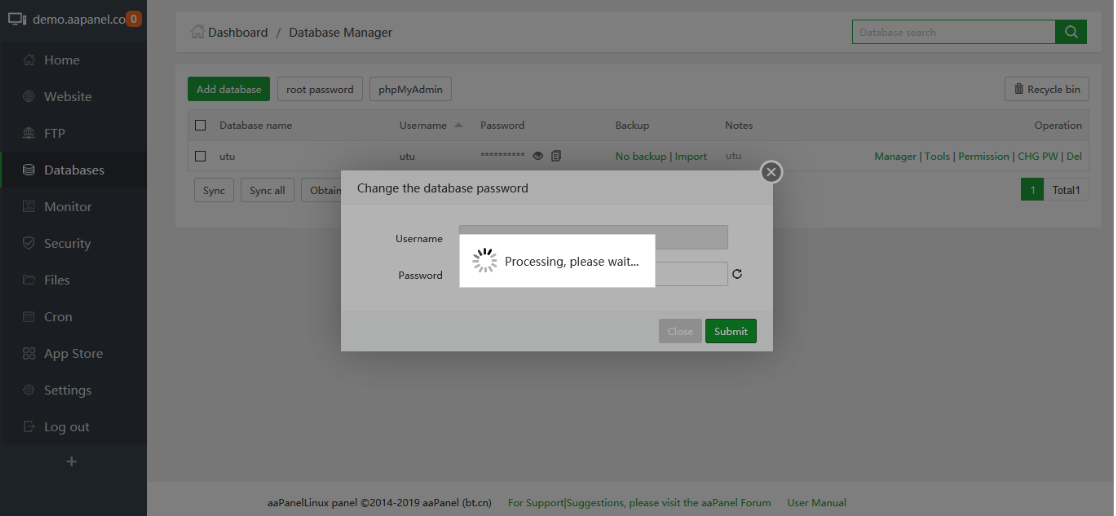1116x516 pixels.
Task: Click the Database search input field
Action: [x=954, y=32]
